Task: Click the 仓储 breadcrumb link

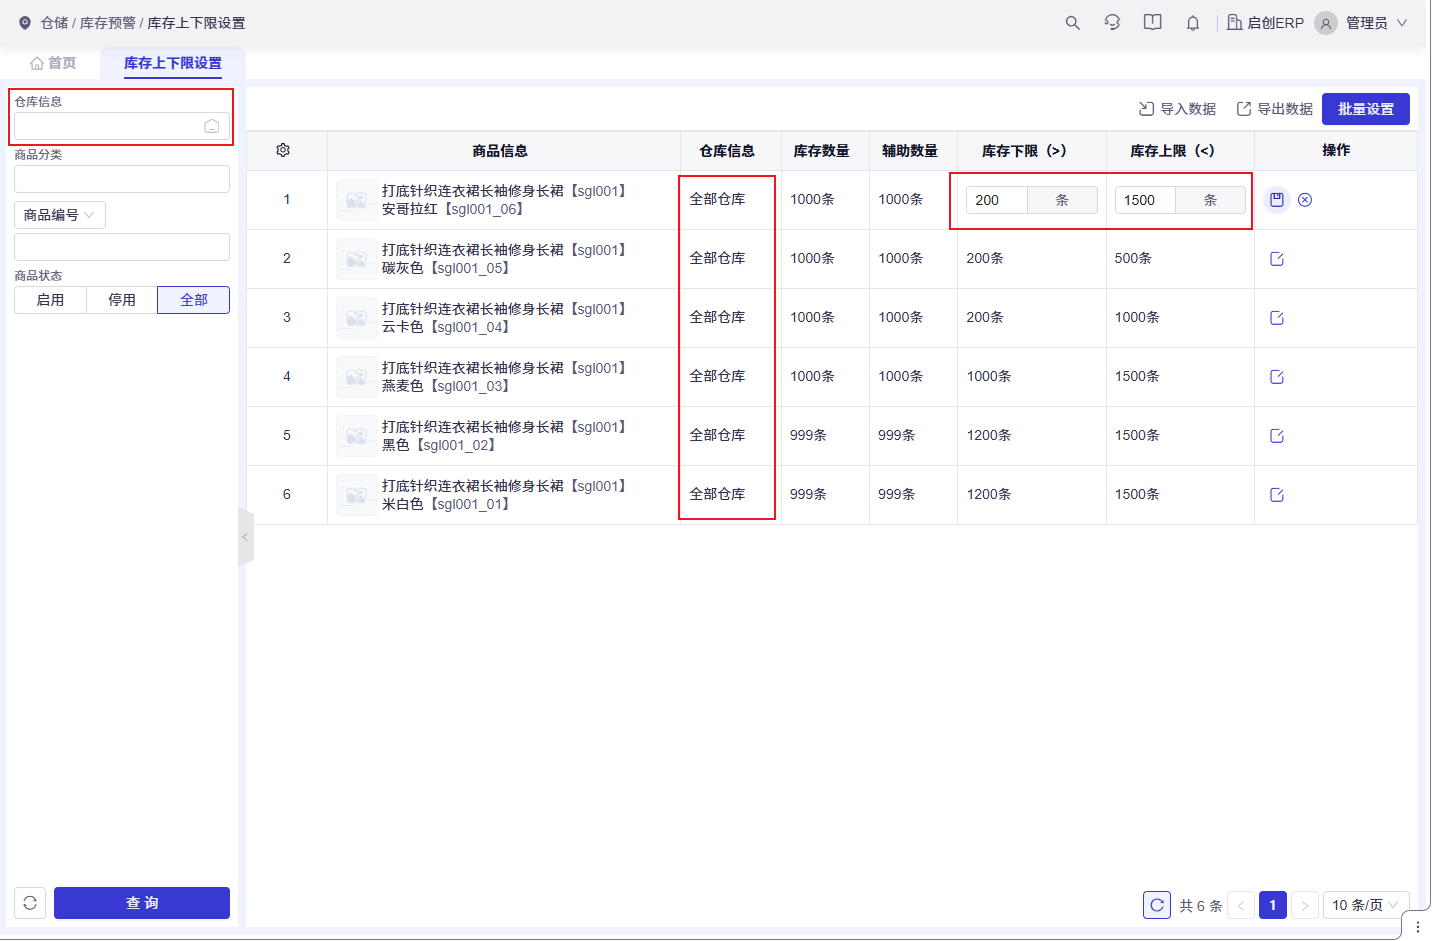Action: point(55,22)
